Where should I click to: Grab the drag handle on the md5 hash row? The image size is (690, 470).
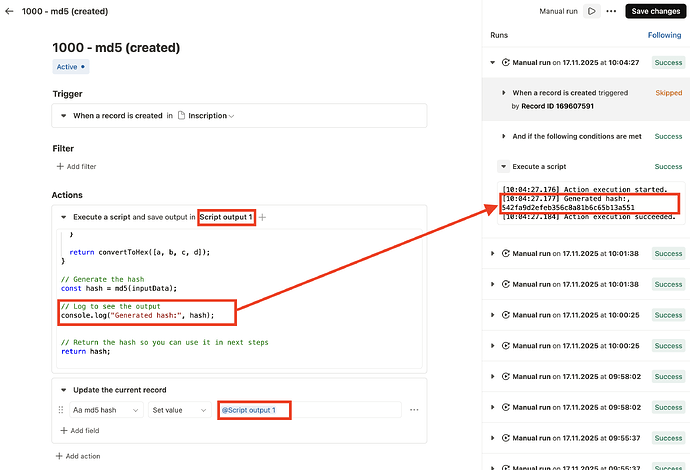pos(63,410)
